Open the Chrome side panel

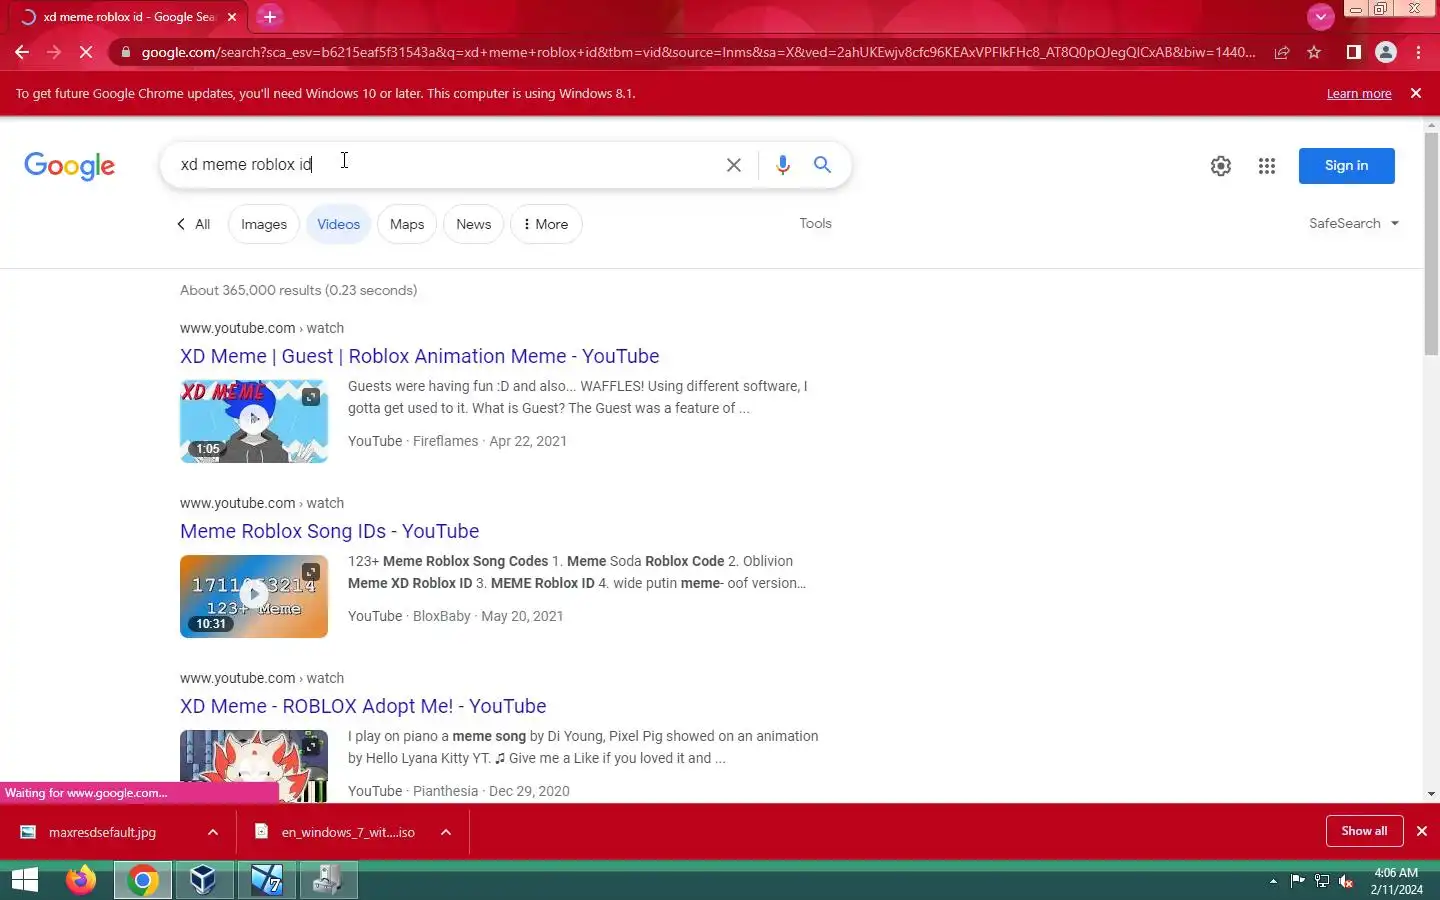pos(1353,52)
